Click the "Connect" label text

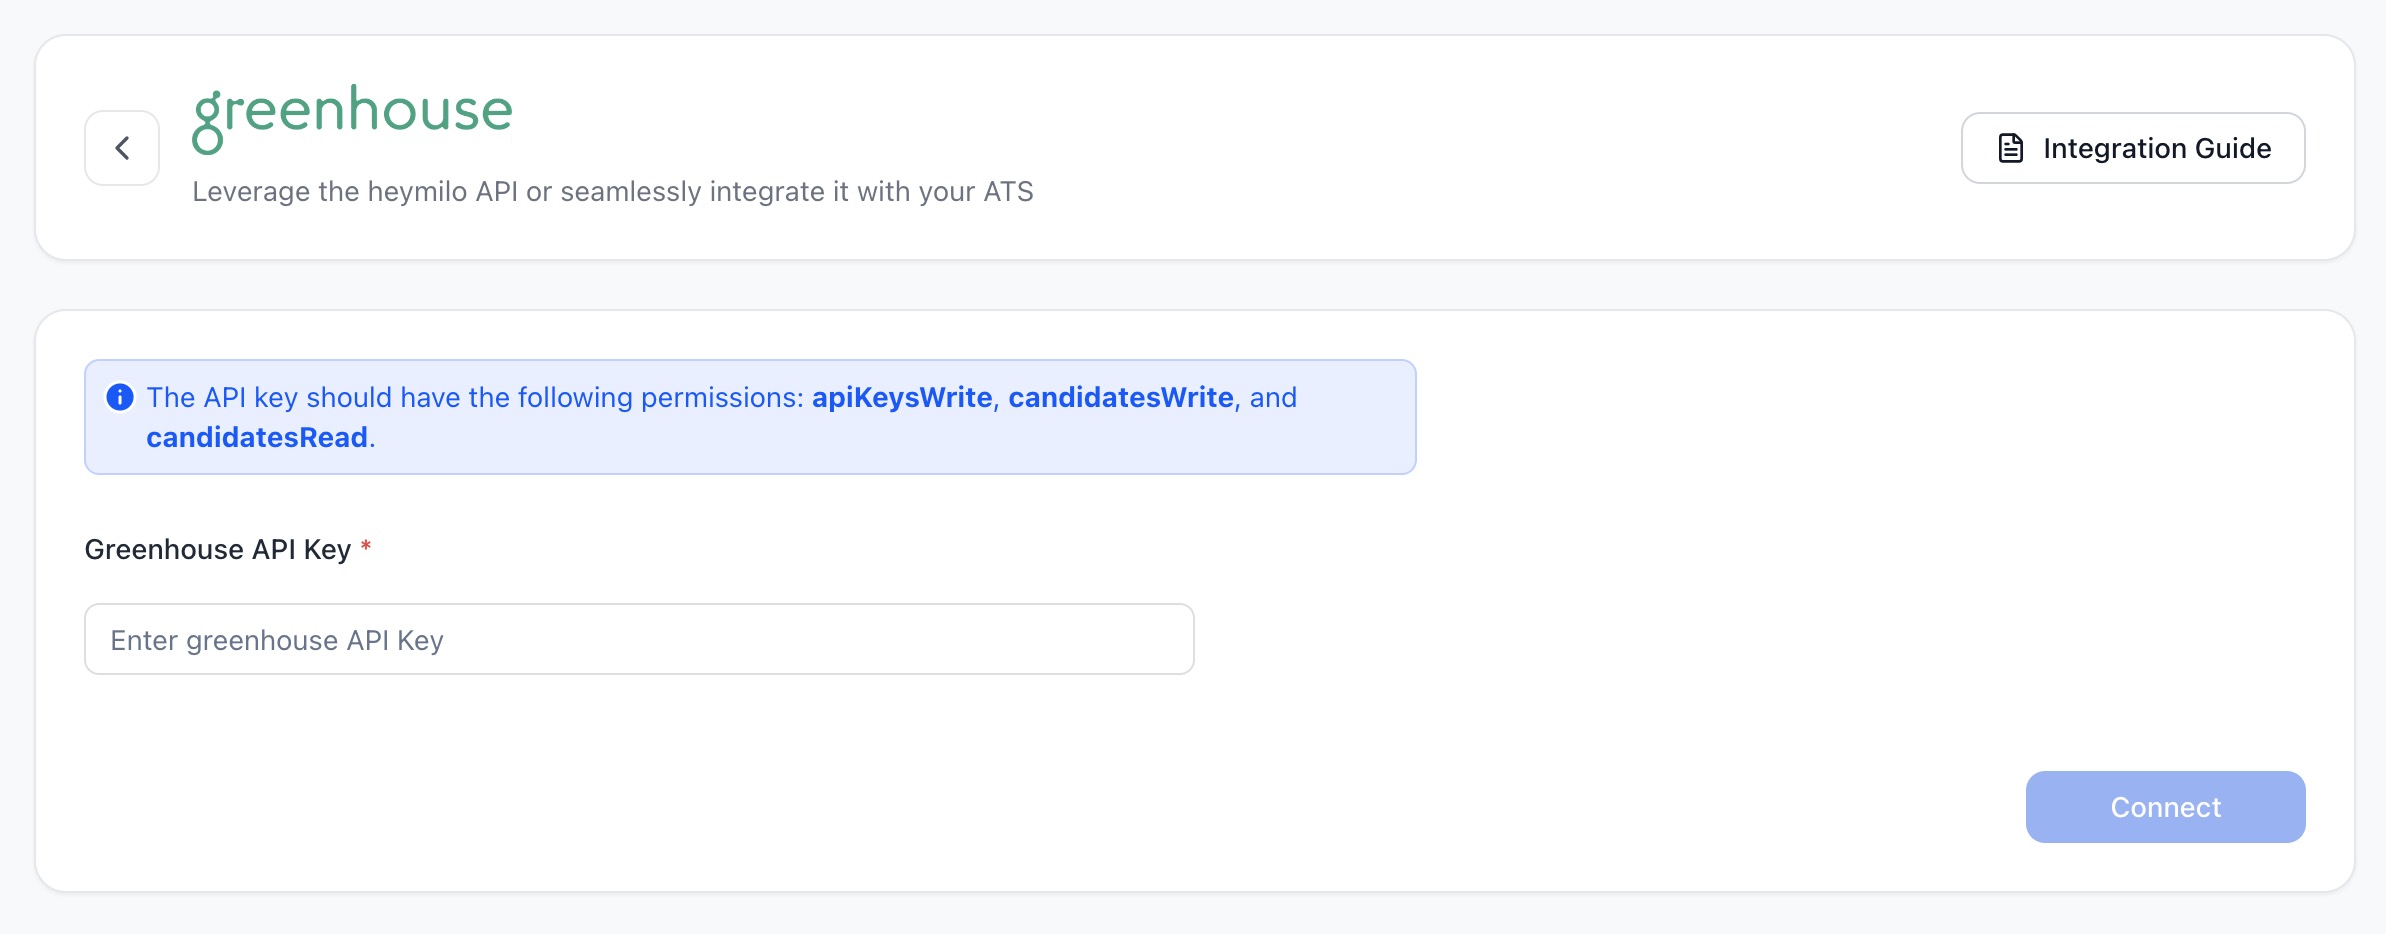point(2165,807)
